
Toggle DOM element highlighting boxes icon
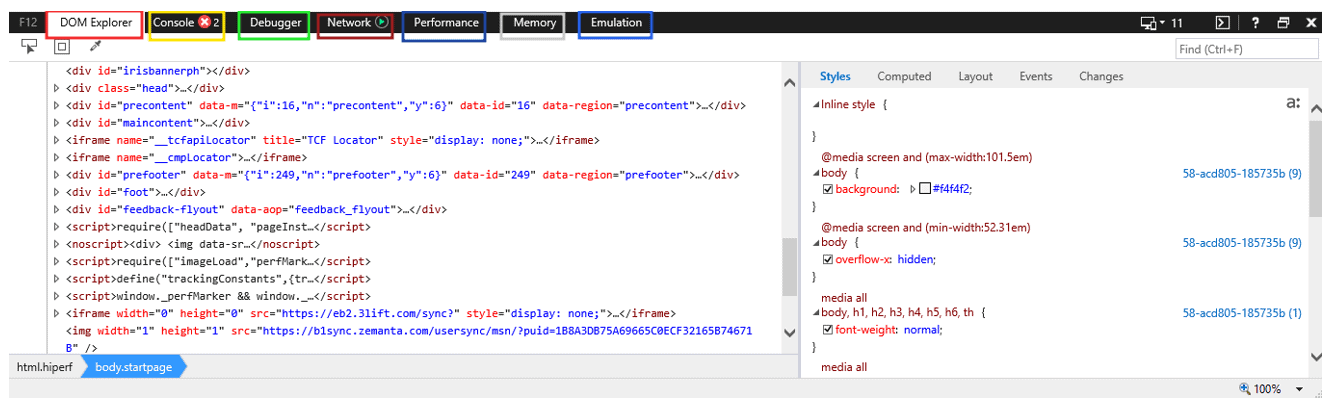(61, 46)
